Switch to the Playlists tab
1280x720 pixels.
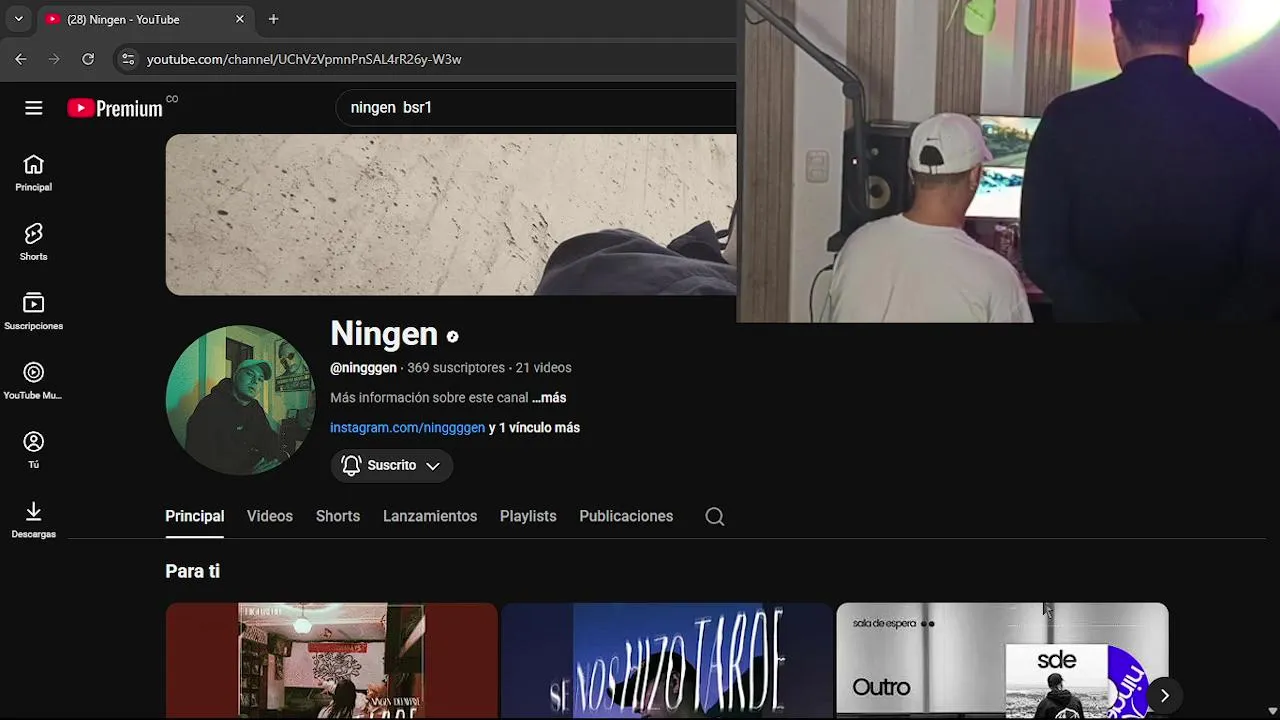528,516
